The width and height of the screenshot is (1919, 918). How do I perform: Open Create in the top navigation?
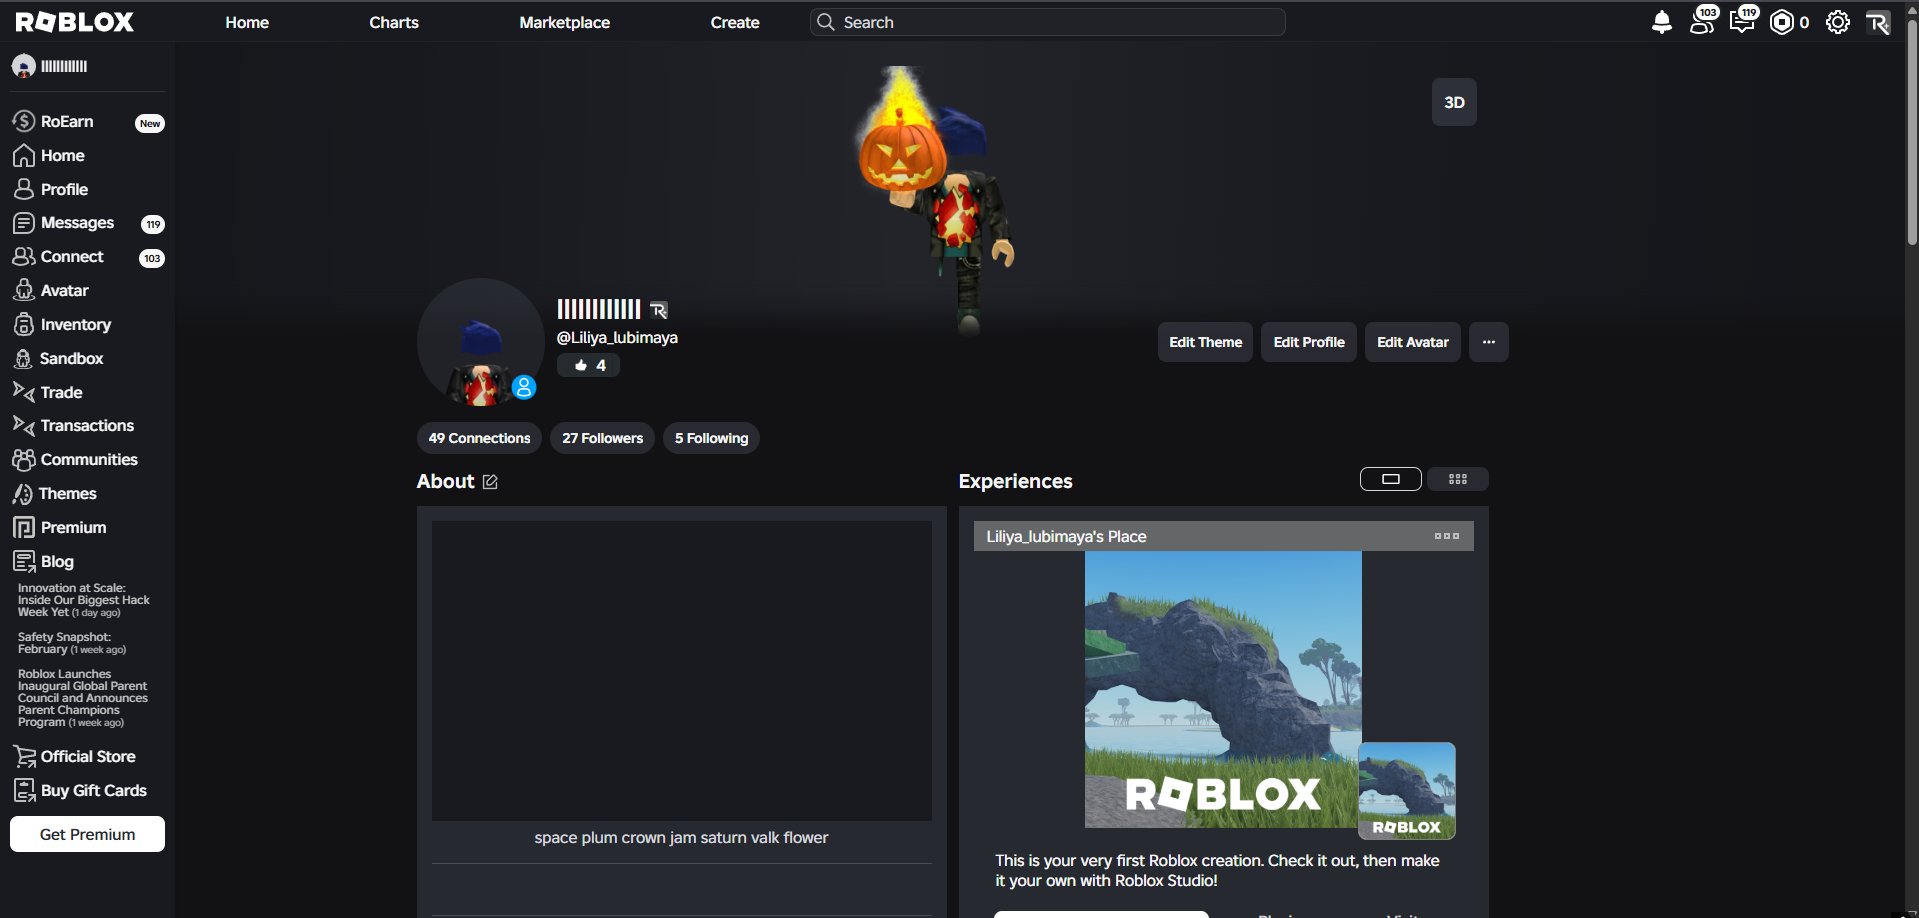click(x=735, y=22)
